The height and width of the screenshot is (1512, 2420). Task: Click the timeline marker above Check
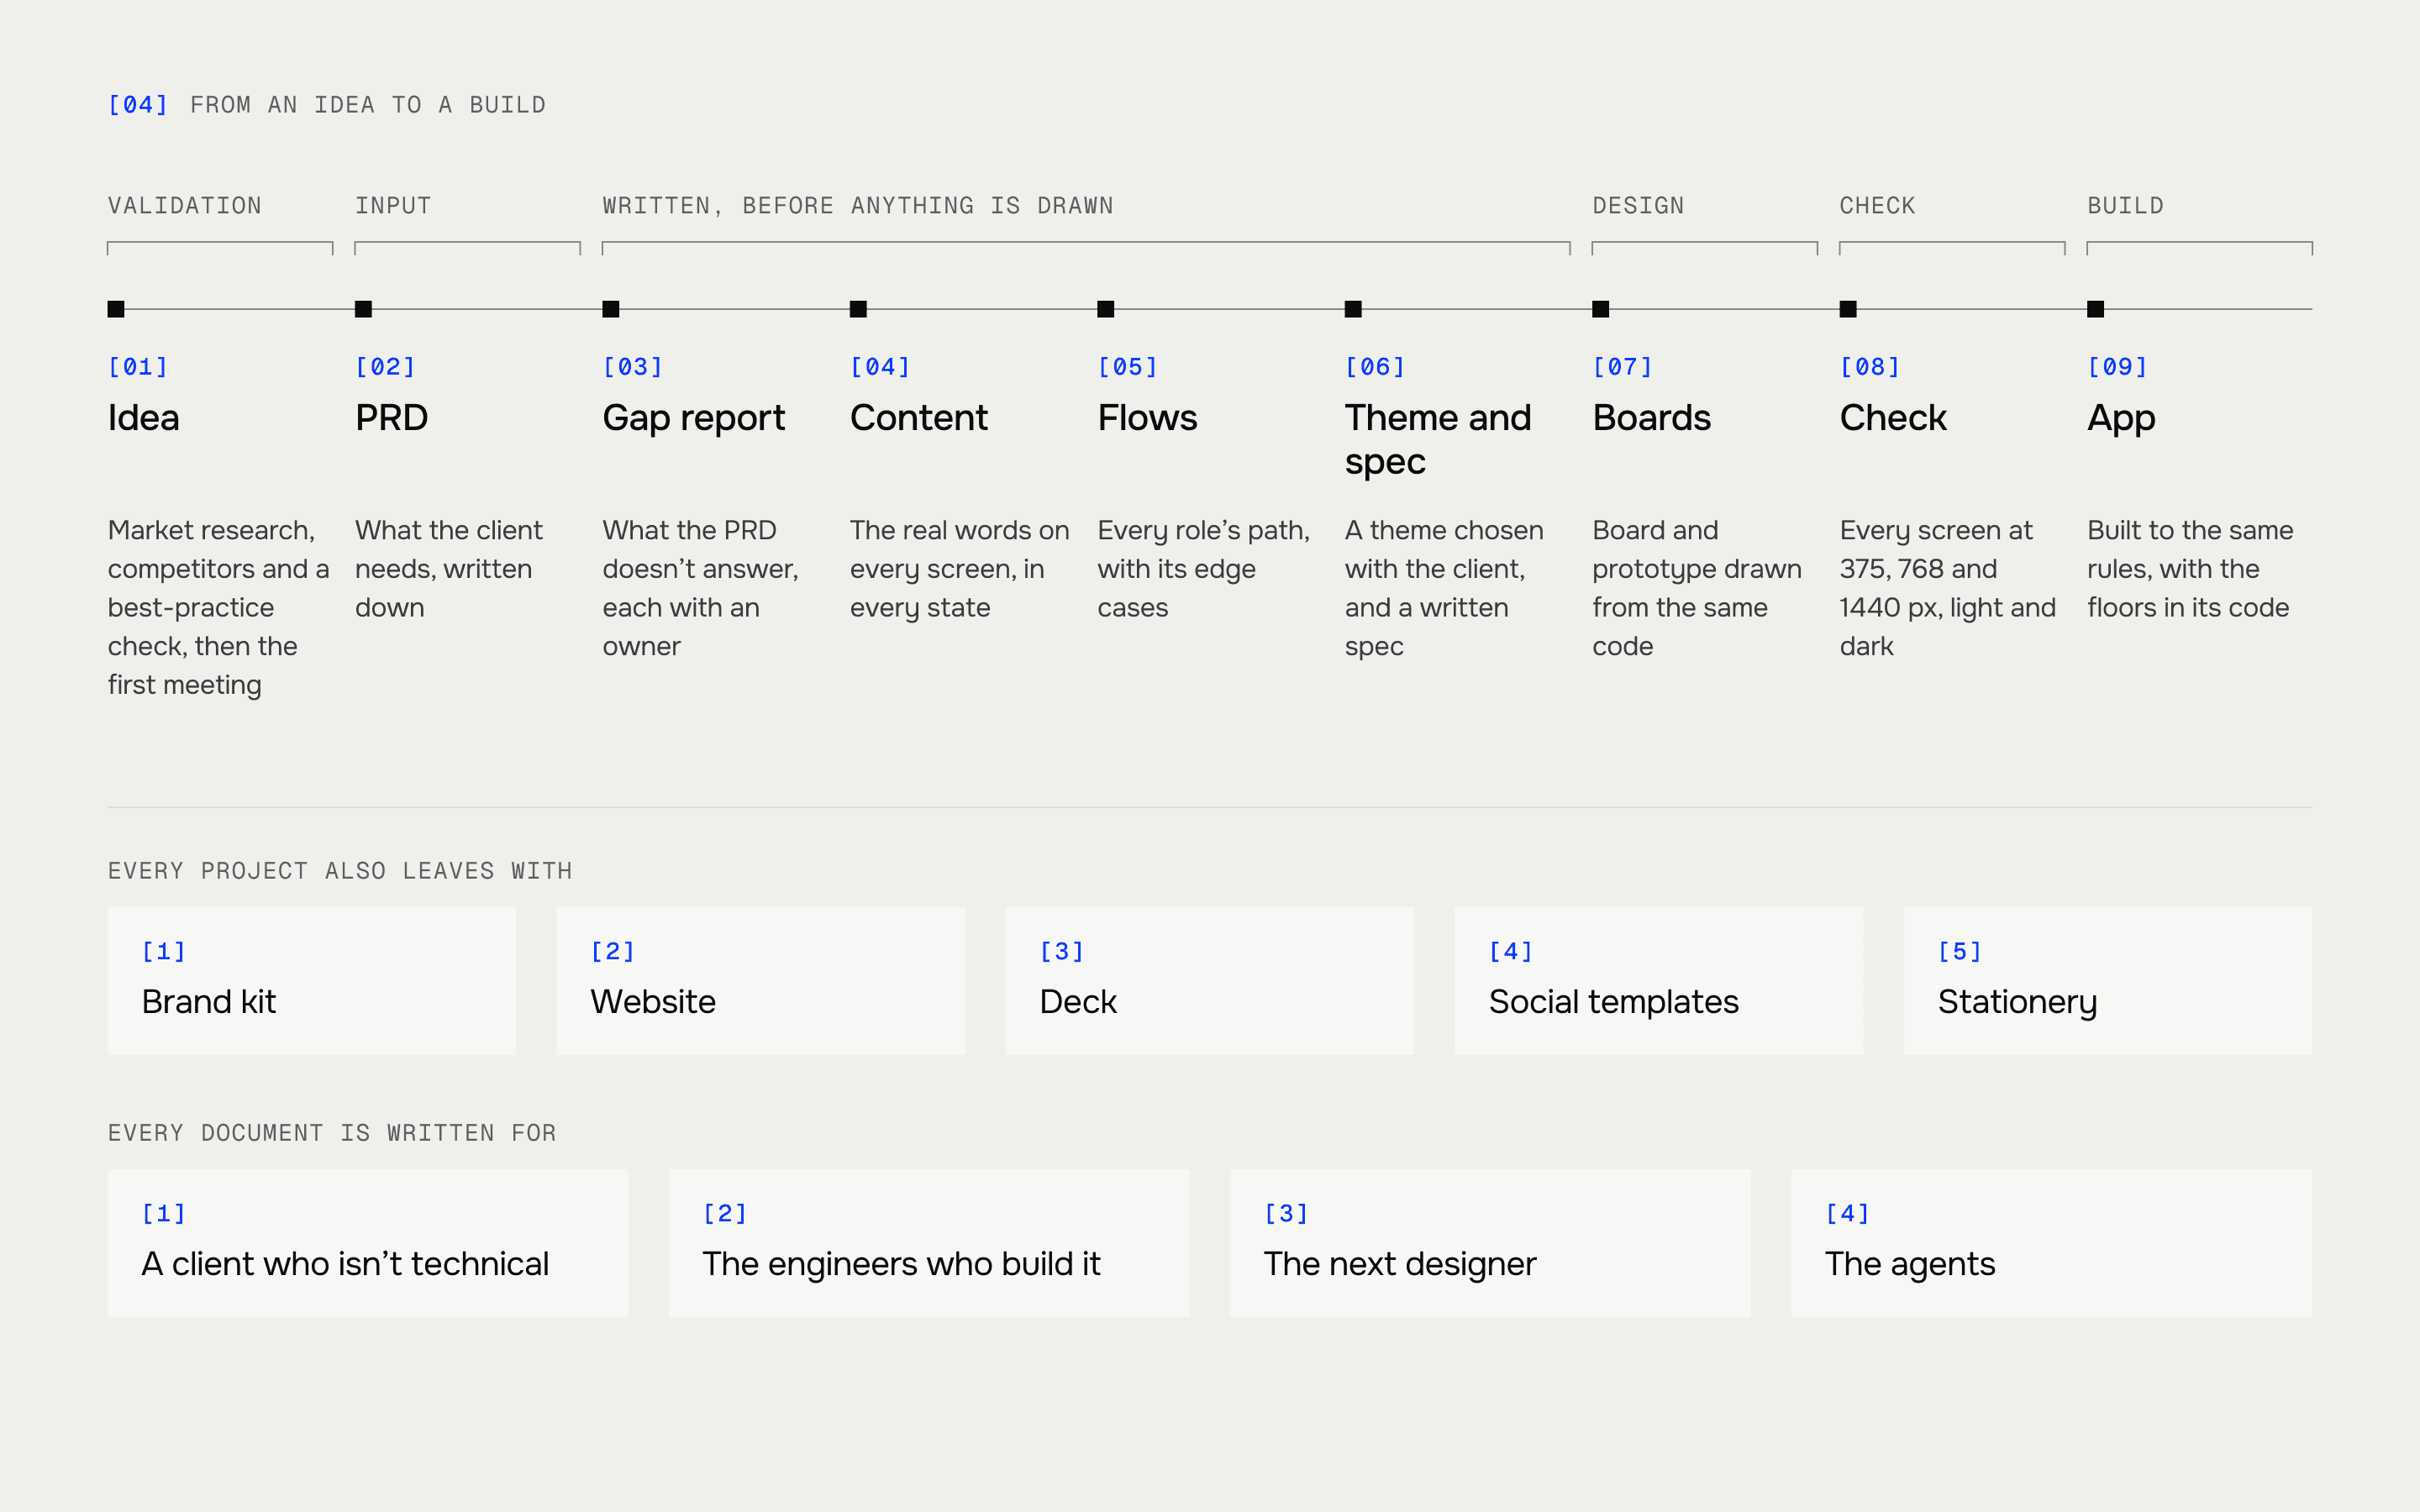click(x=1848, y=309)
